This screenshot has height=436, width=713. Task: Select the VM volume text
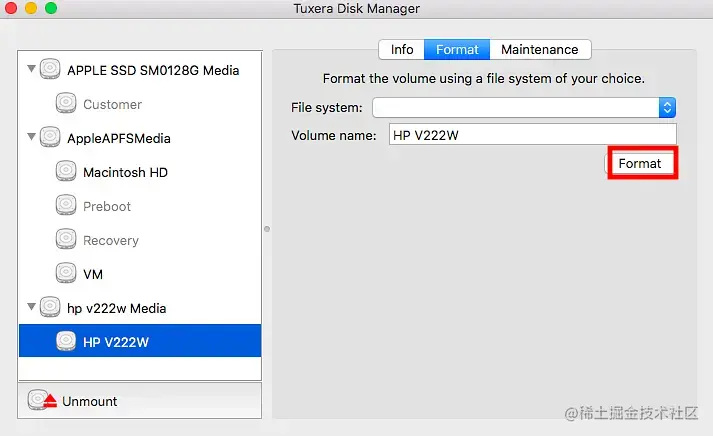click(93, 274)
